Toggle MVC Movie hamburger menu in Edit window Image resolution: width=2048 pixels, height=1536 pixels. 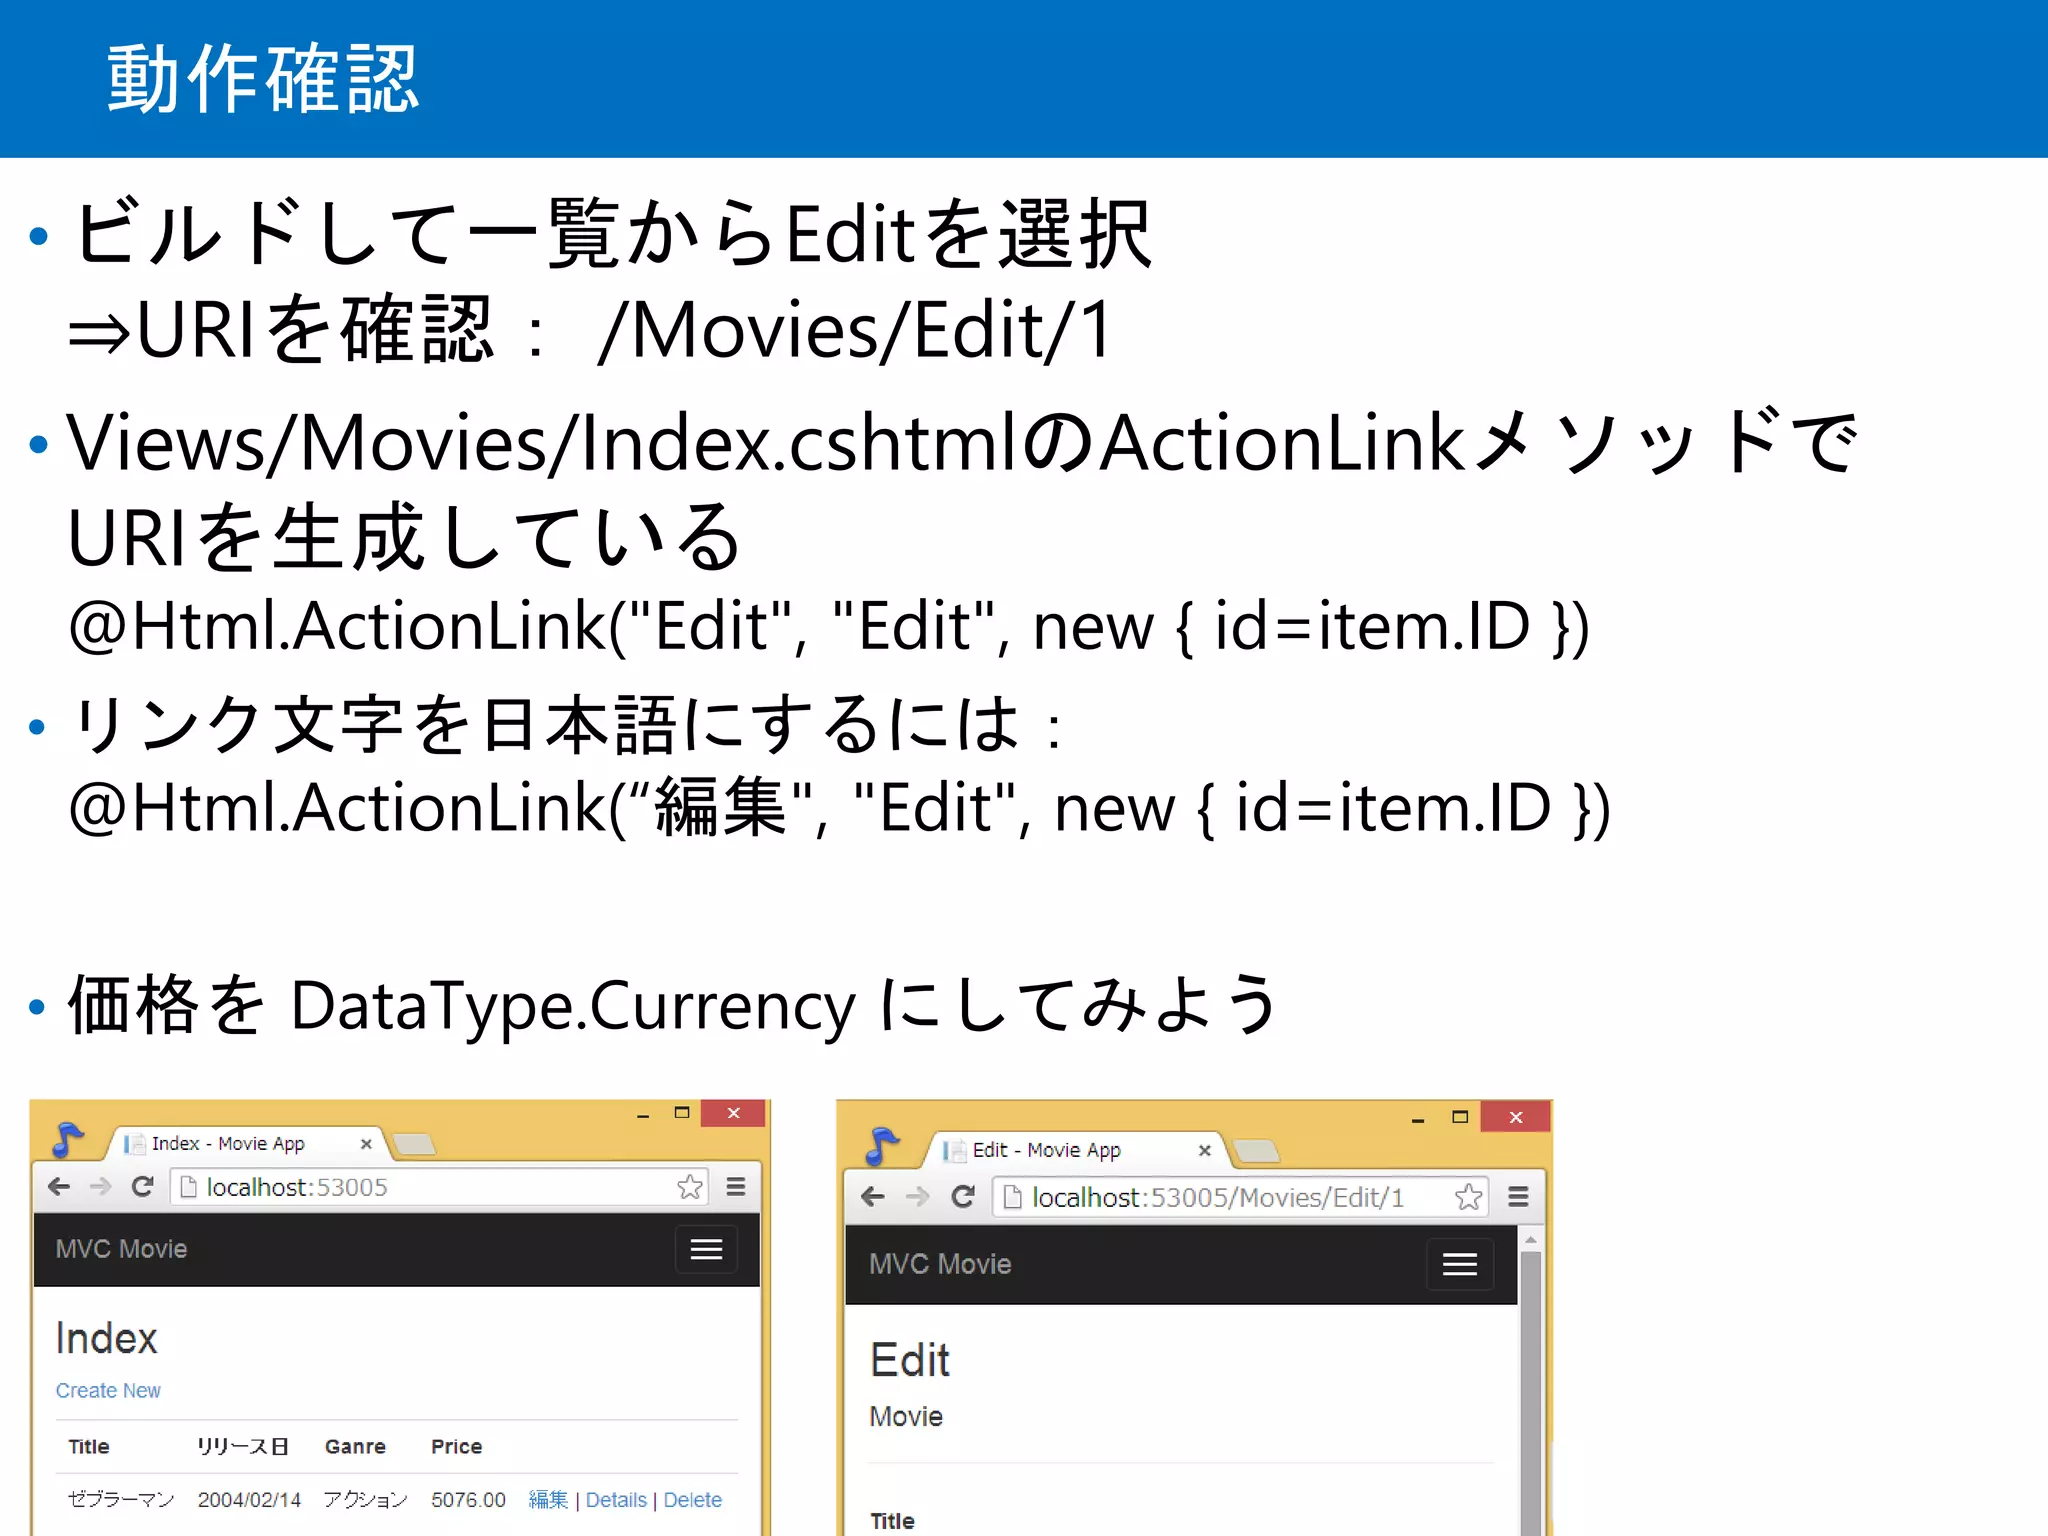(x=1460, y=1265)
